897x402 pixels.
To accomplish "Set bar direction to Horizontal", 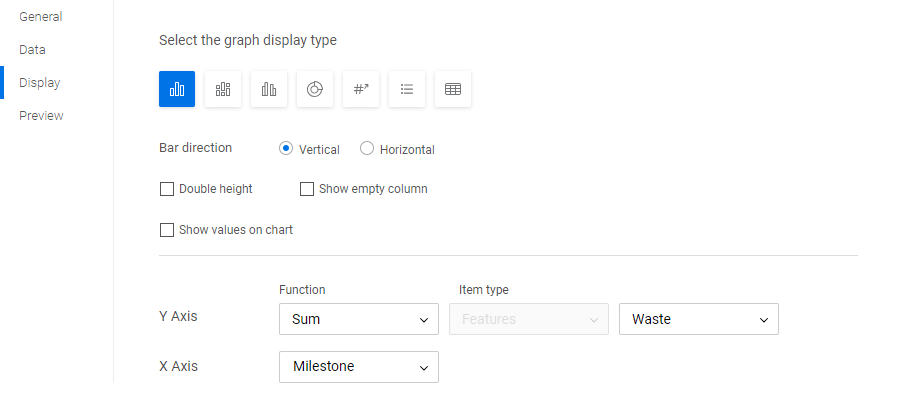I will [367, 149].
